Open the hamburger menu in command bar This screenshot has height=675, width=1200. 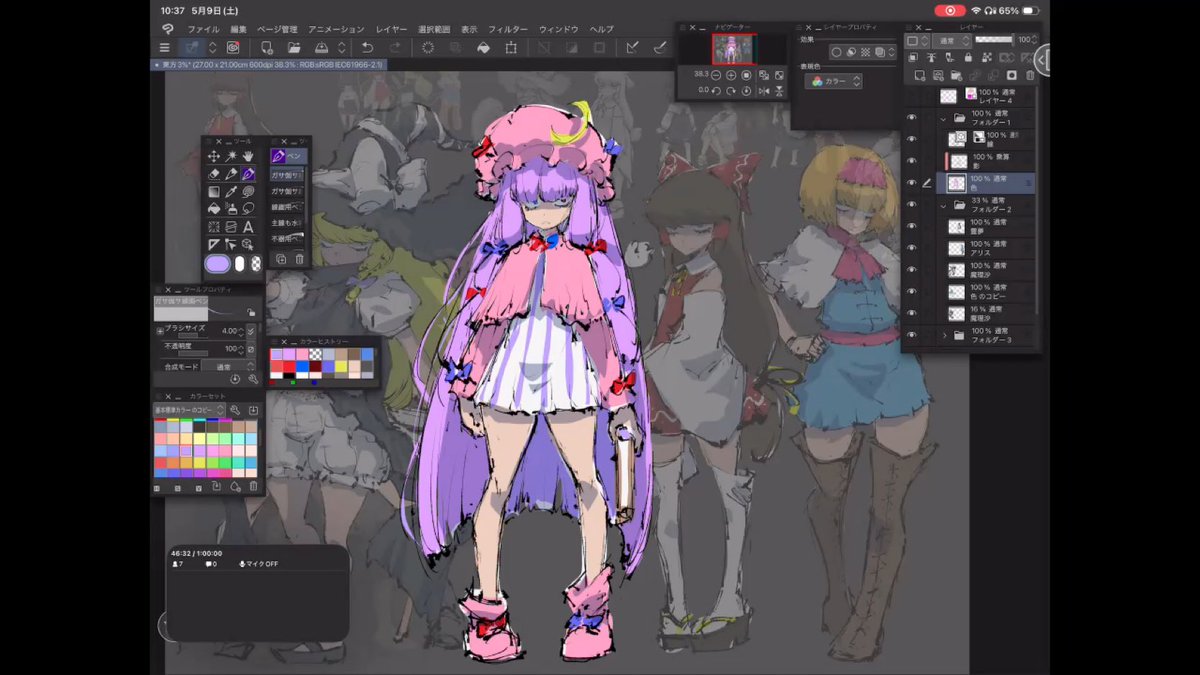(x=164, y=47)
